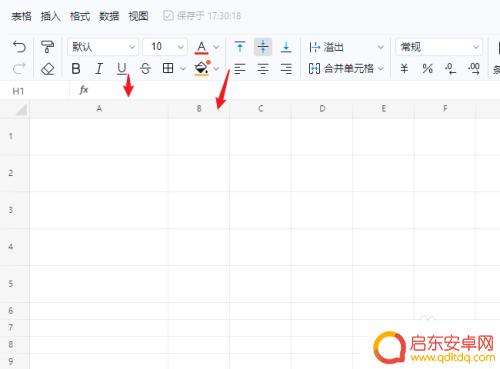This screenshot has width=500, height=369.
Task: Apply the red font color A icon
Action: (201, 47)
